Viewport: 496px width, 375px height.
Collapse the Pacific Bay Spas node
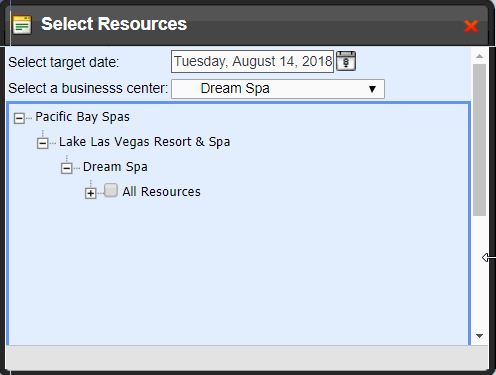(x=19, y=118)
